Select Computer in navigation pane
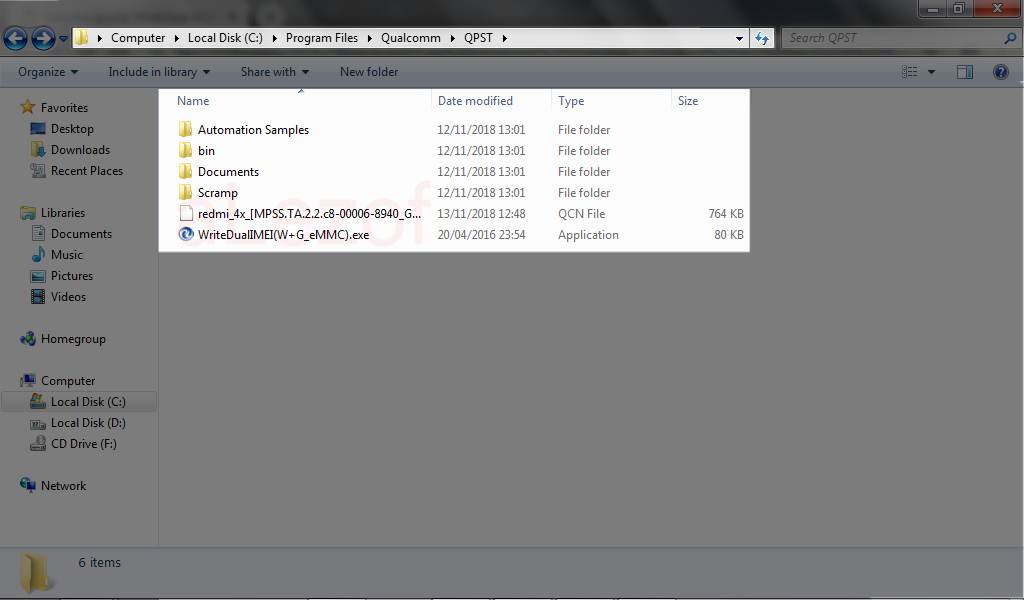1024x600 pixels. (x=68, y=381)
